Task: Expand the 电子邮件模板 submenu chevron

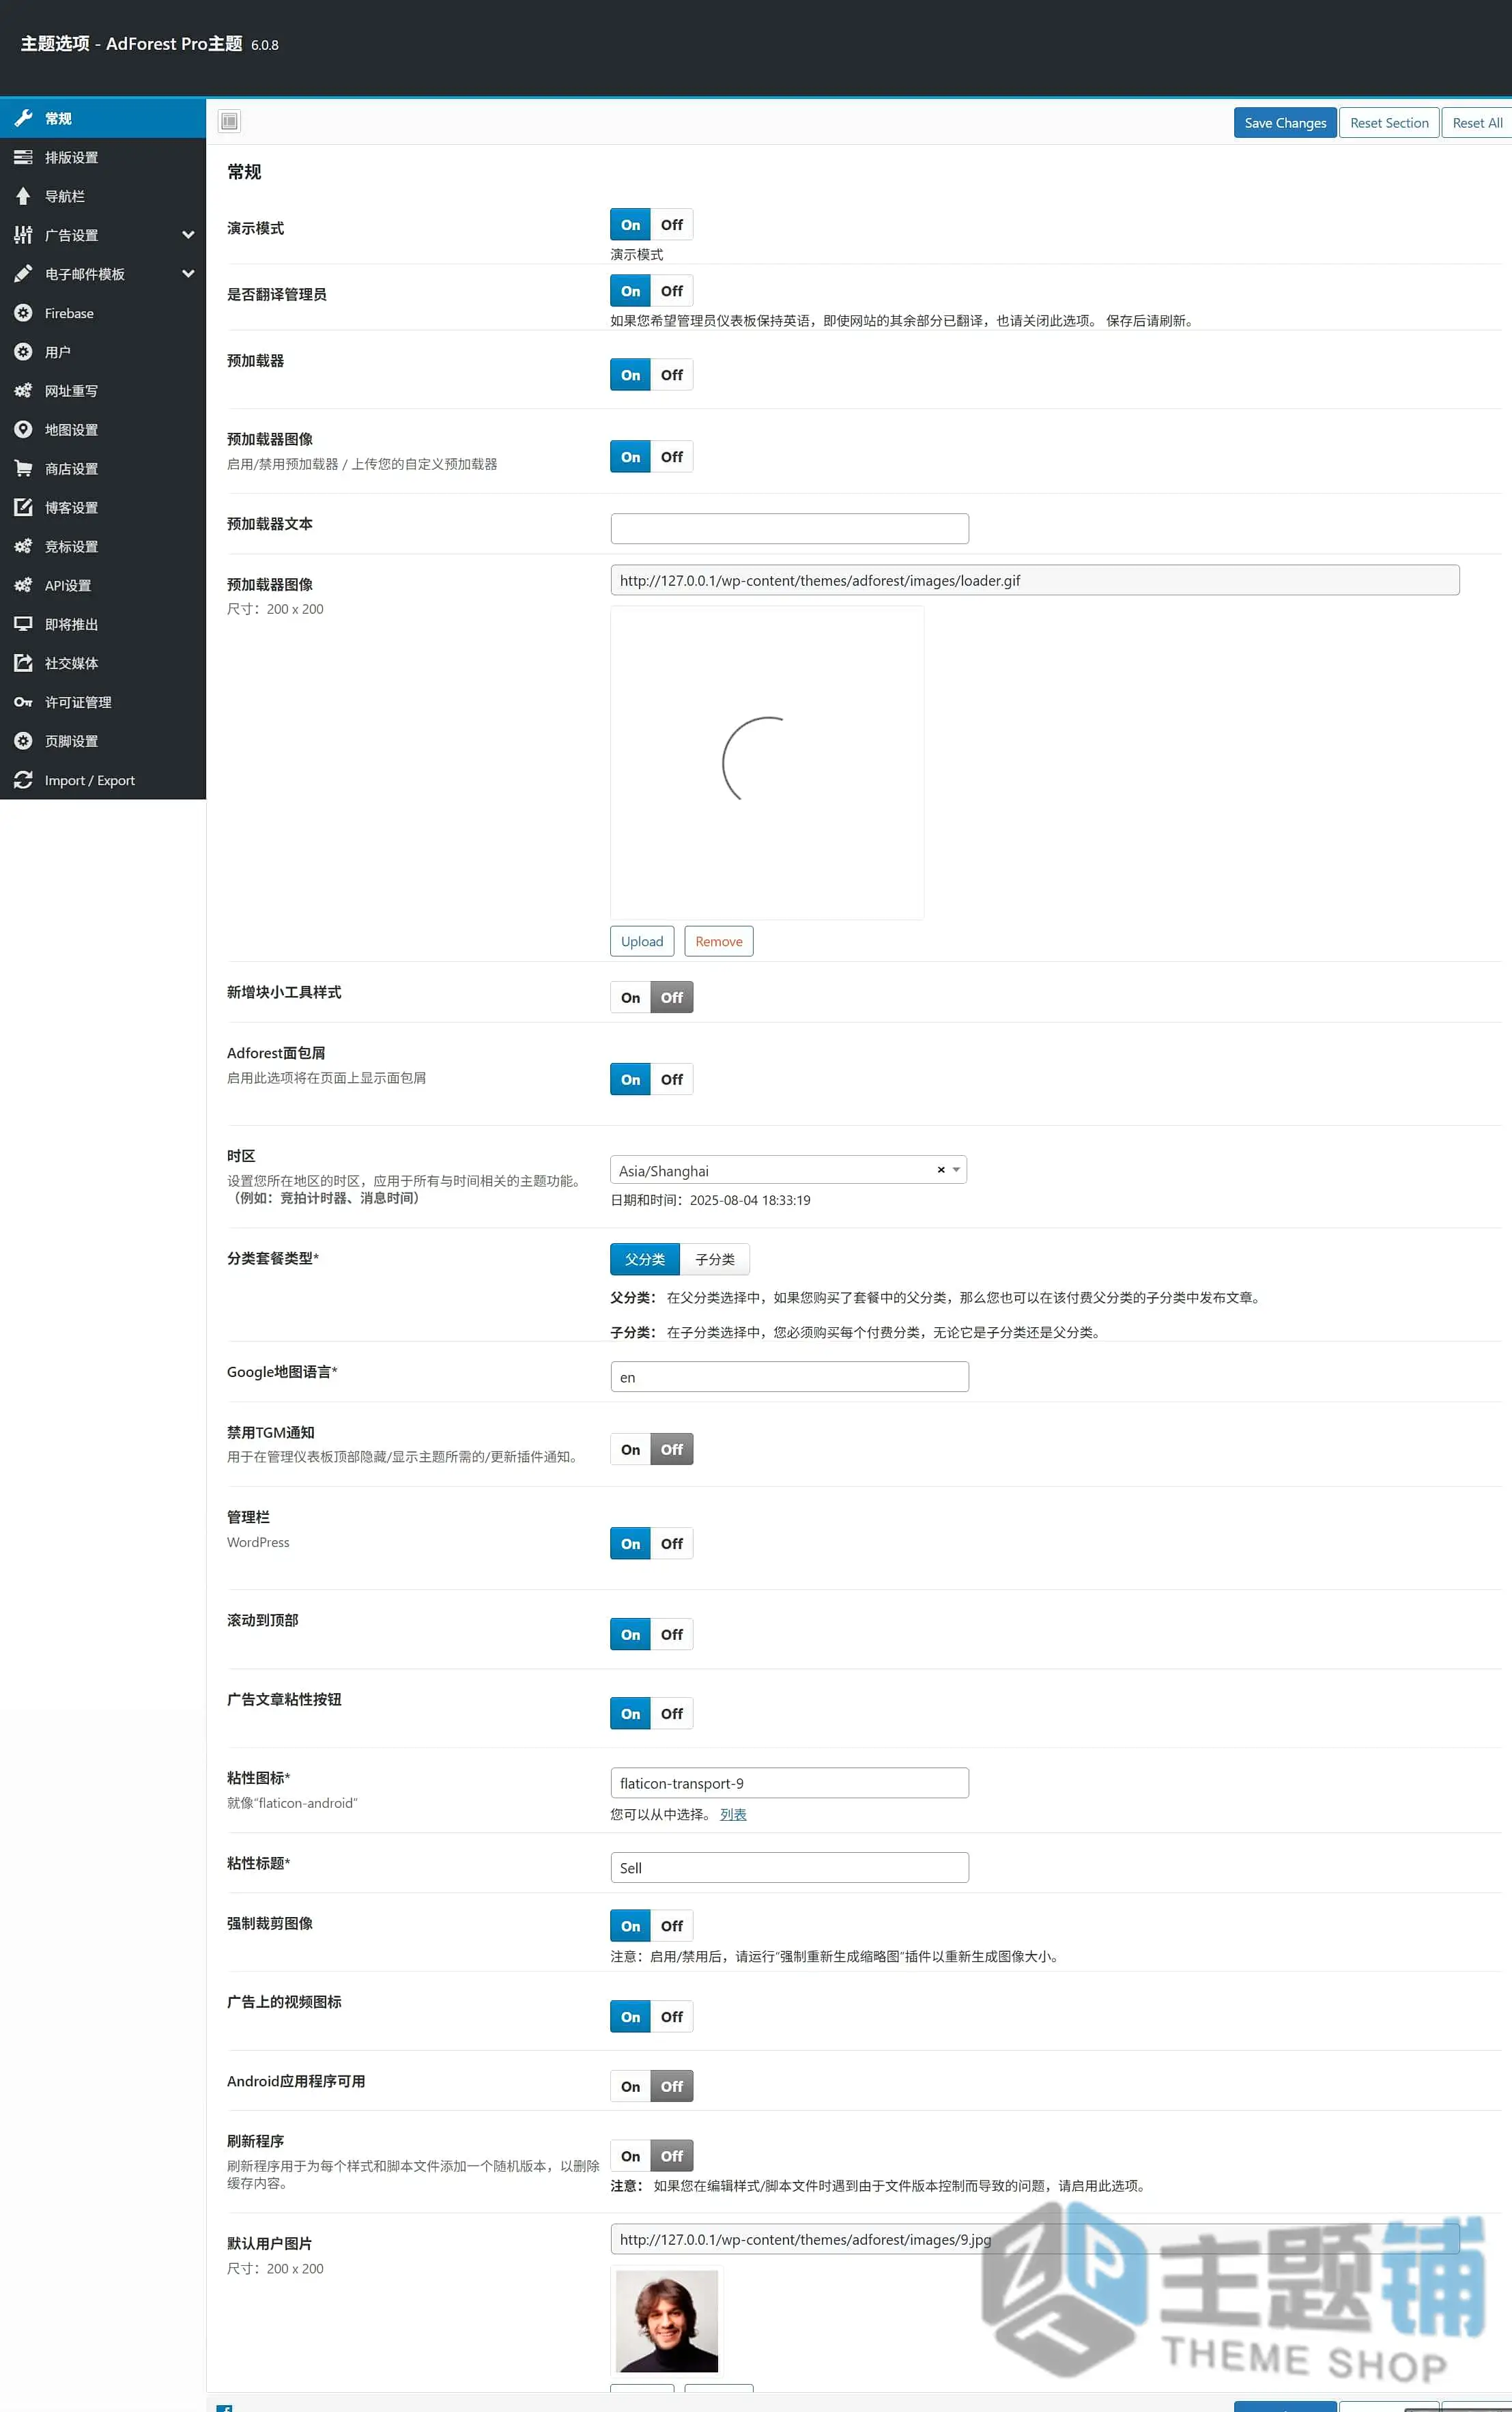Action: click(x=188, y=274)
